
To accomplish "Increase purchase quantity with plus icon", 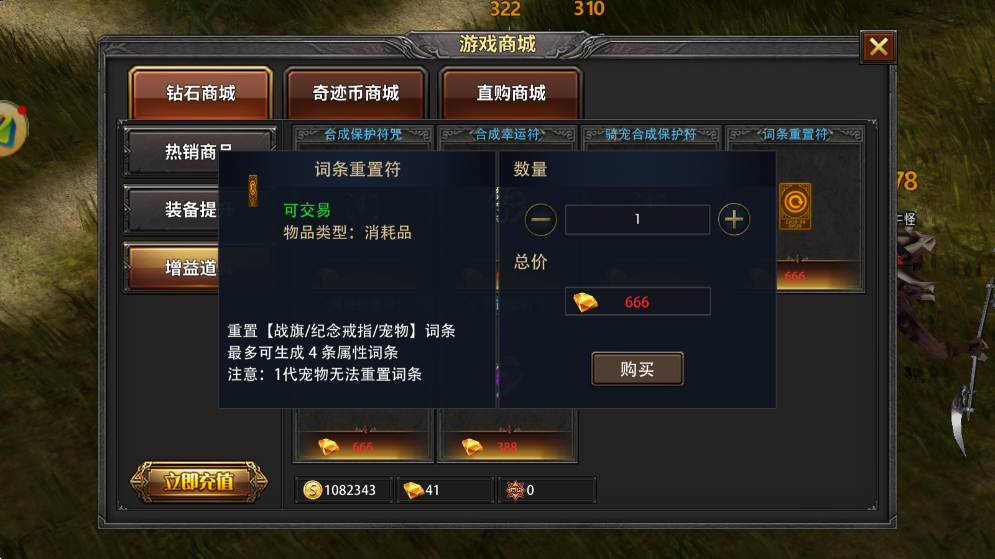I will pos(734,220).
